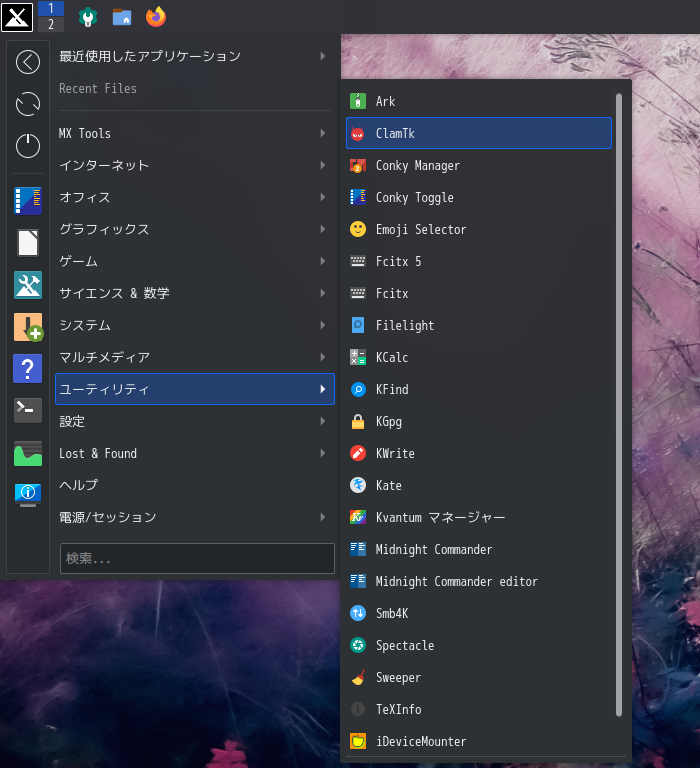Launch Midnight Commander editor
This screenshot has height=768, width=700.
[x=479, y=581]
